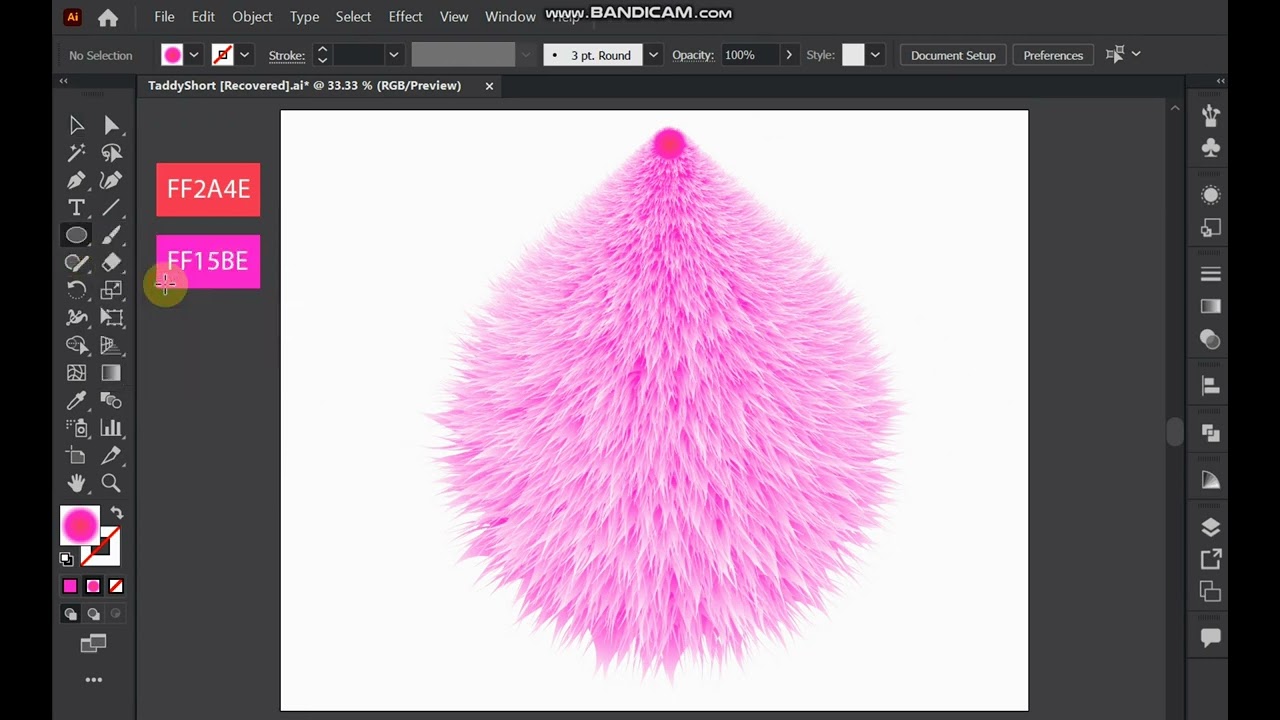Open the Layers panel icon
This screenshot has width=1280, height=720.
pos(1211,527)
